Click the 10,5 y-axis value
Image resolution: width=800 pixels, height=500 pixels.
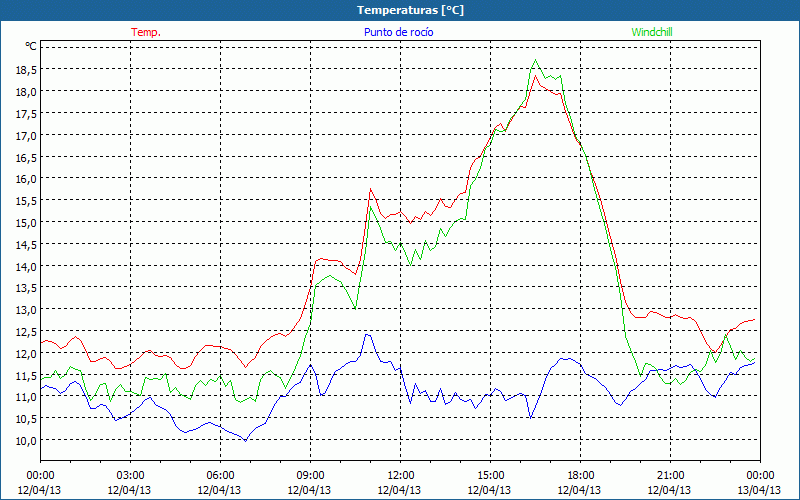pyautogui.click(x=26, y=419)
